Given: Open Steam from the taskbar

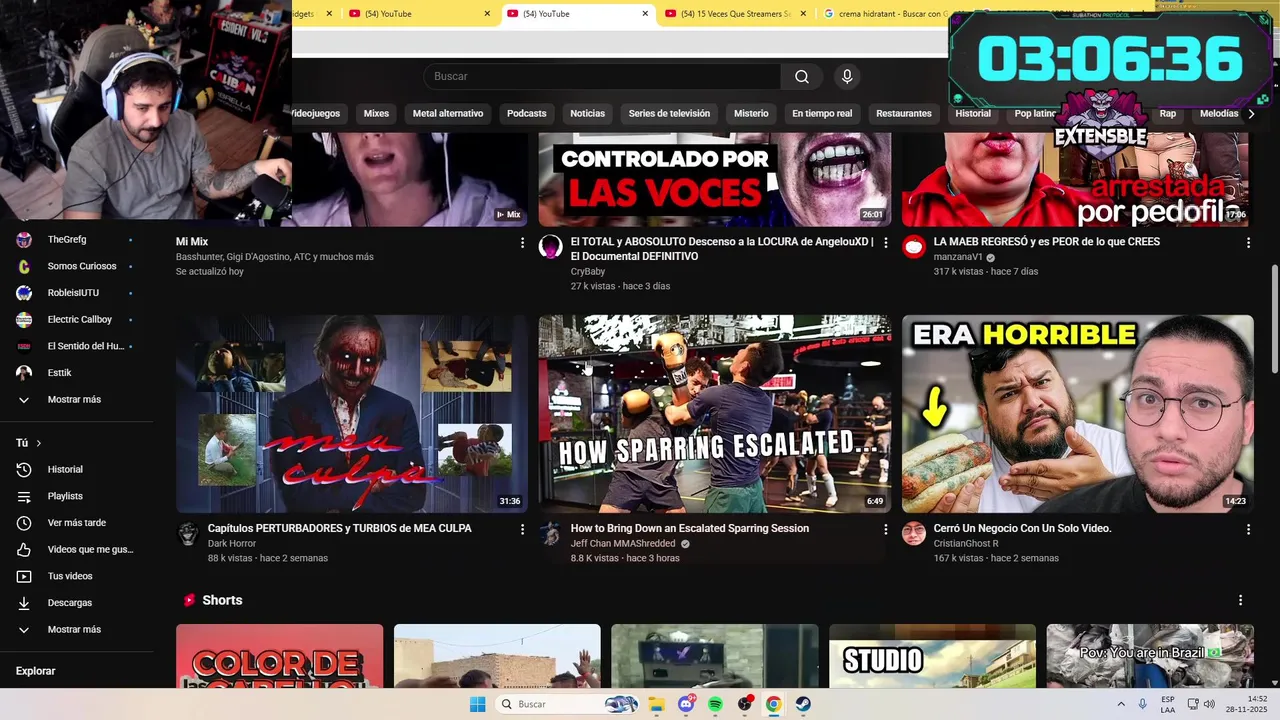Looking at the screenshot, I should [x=803, y=704].
